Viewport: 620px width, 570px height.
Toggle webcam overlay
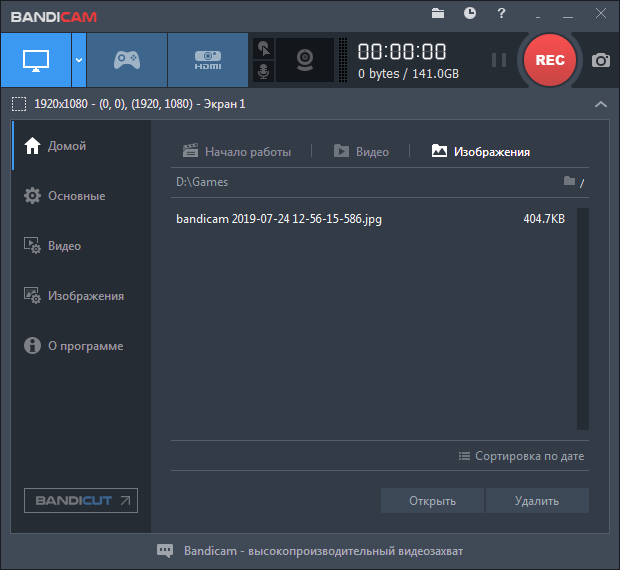click(x=305, y=60)
